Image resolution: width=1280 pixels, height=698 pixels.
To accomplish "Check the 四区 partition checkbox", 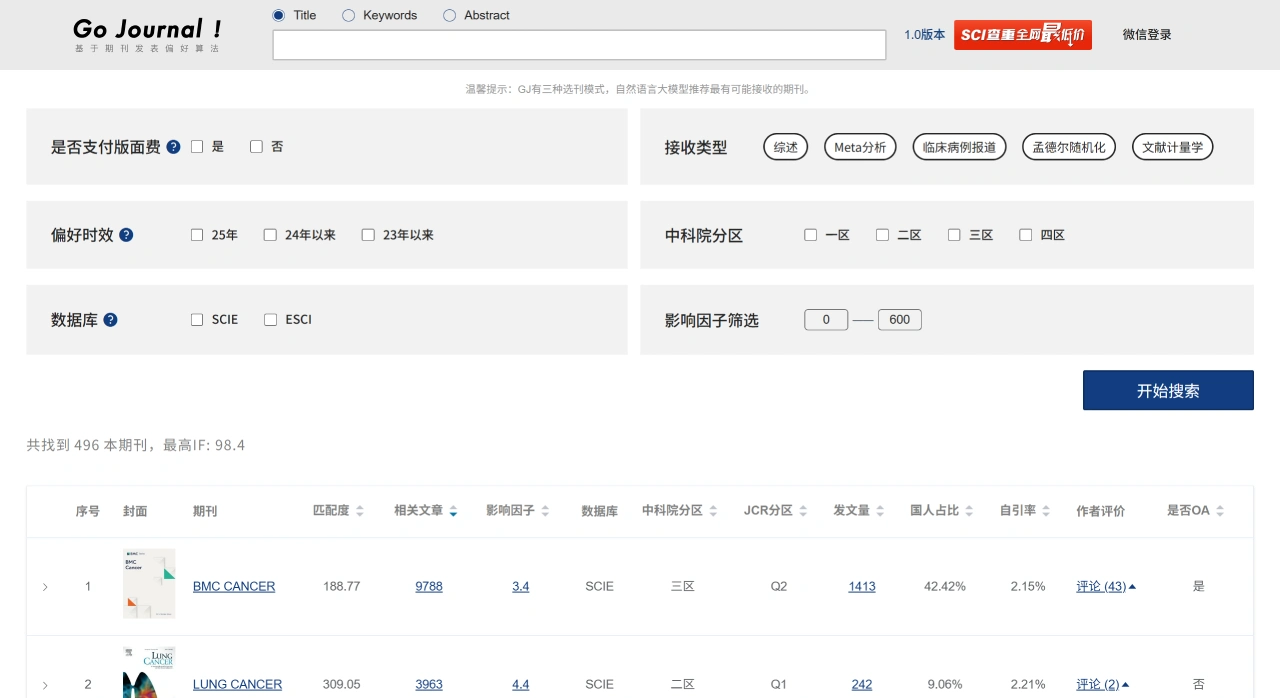I will pyautogui.click(x=1025, y=235).
